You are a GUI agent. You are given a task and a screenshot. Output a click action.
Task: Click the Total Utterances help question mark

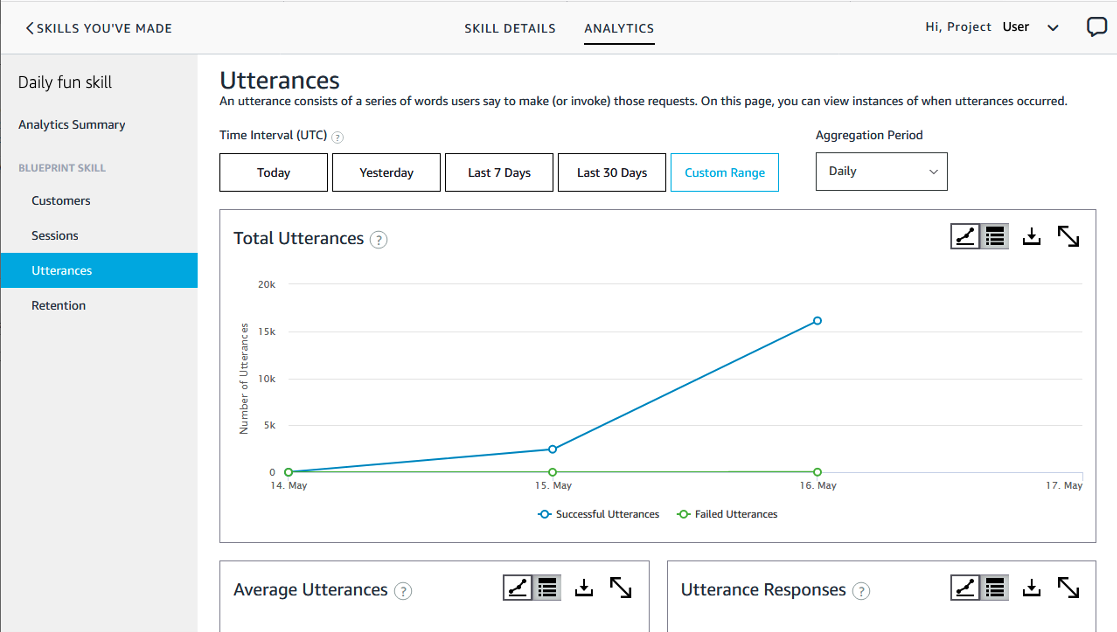pyautogui.click(x=378, y=239)
